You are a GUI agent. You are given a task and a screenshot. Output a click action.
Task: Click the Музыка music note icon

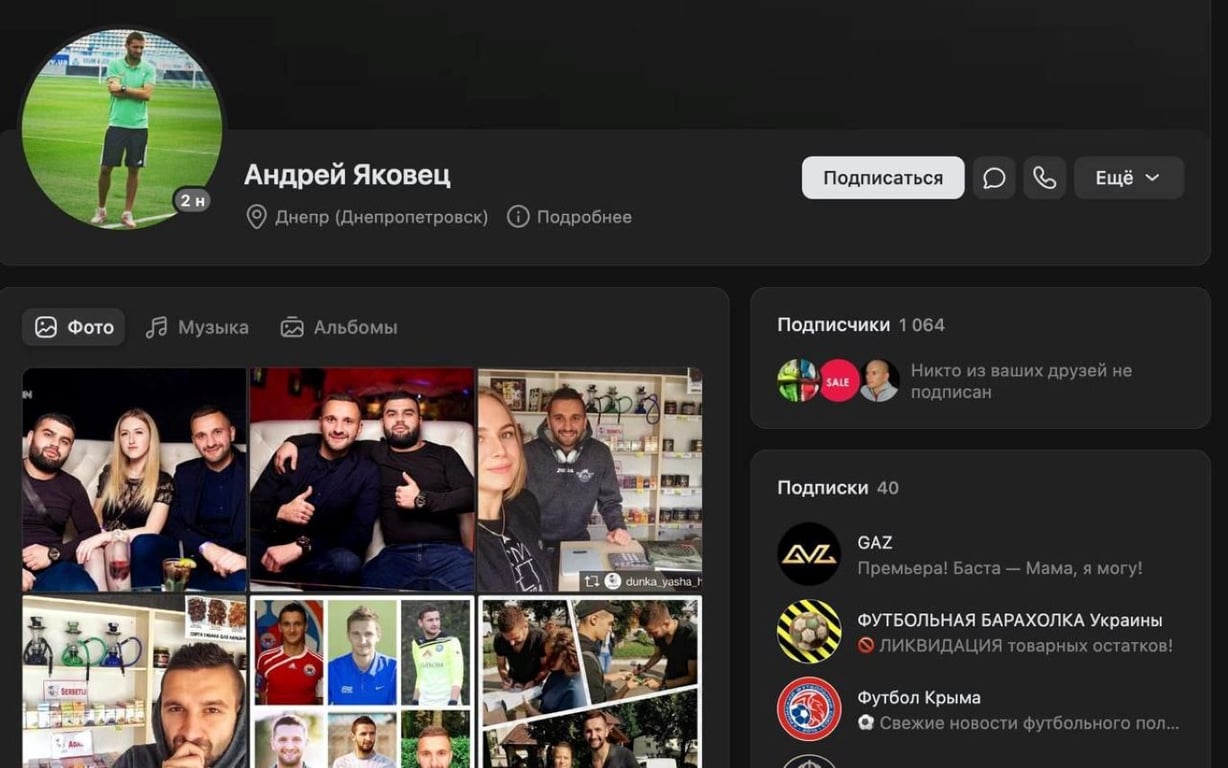point(155,326)
